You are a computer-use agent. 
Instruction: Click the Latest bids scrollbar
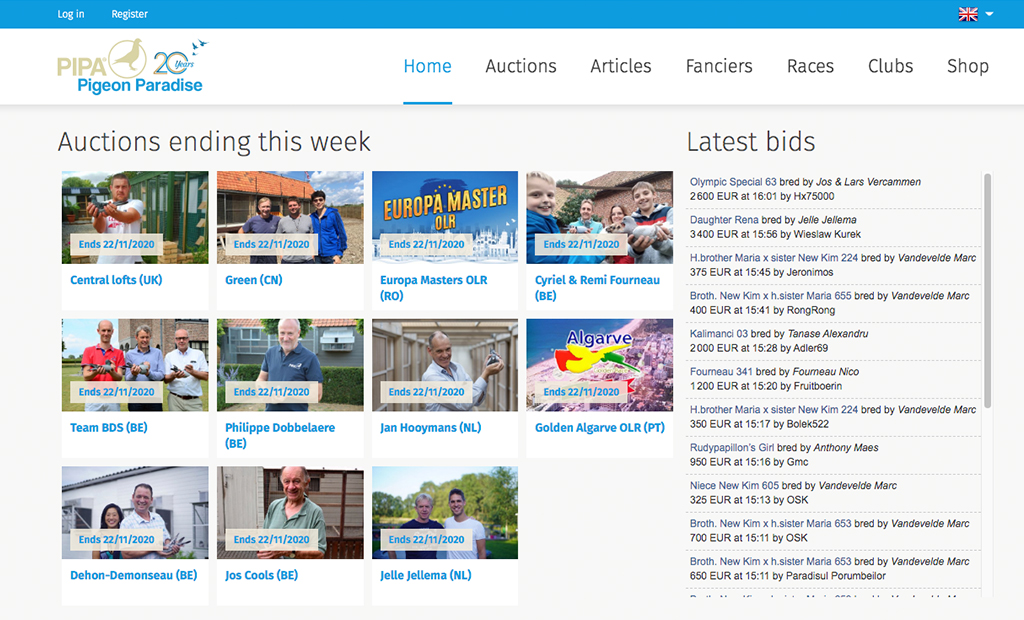[x=987, y=291]
